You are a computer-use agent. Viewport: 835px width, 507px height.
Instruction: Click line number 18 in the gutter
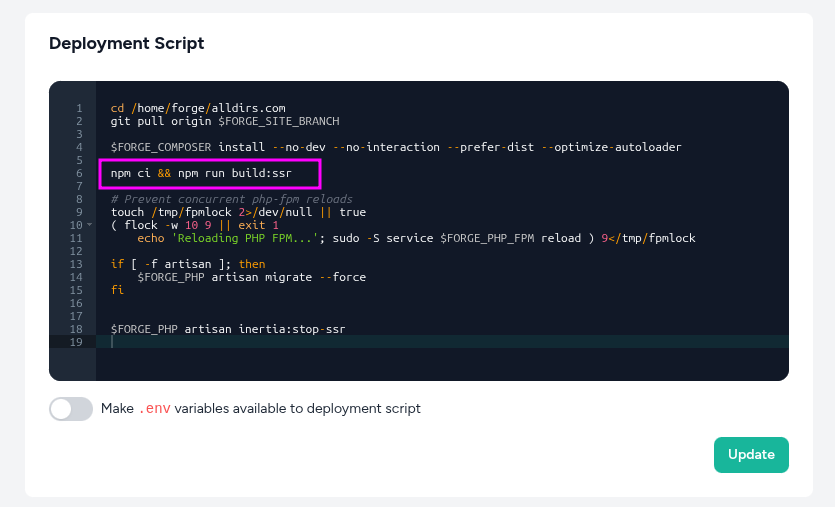(x=76, y=329)
